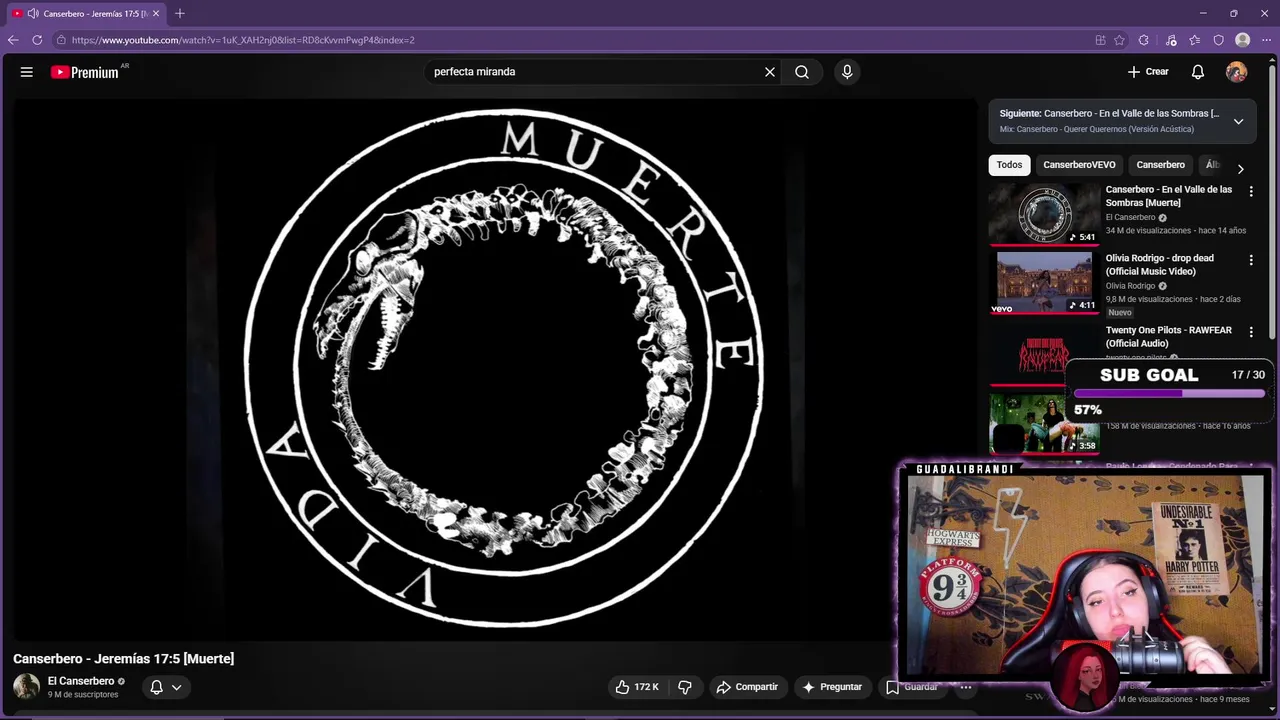Open browser settings three-dot menu
Screen dimensions: 1280x720
pyautogui.click(x=1266, y=40)
